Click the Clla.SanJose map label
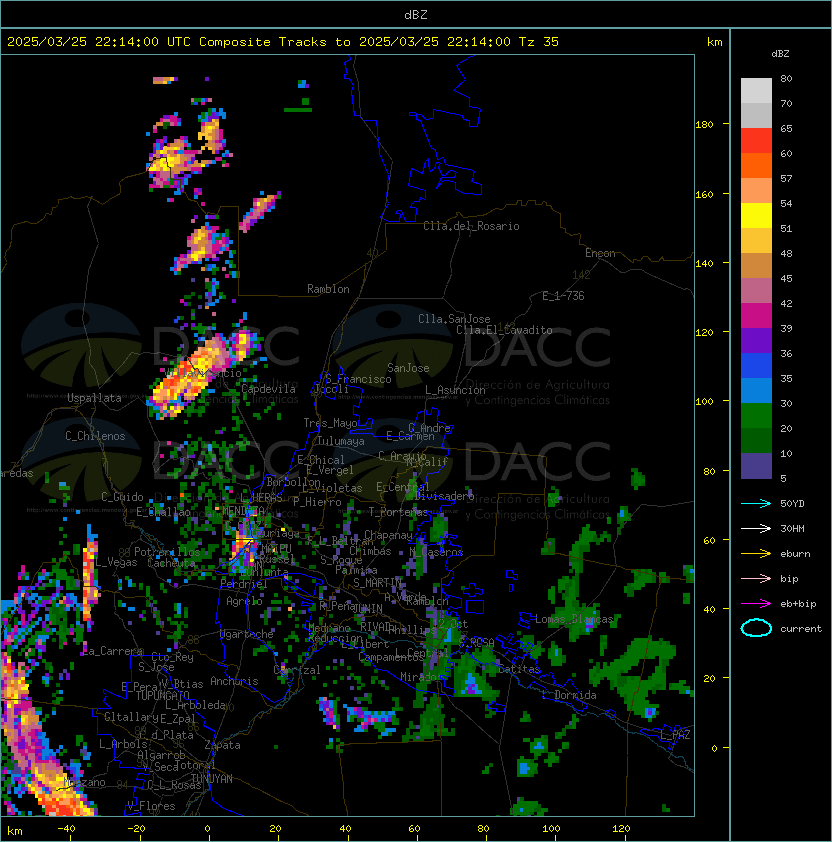Viewport: 832px width, 842px height. [x=454, y=319]
